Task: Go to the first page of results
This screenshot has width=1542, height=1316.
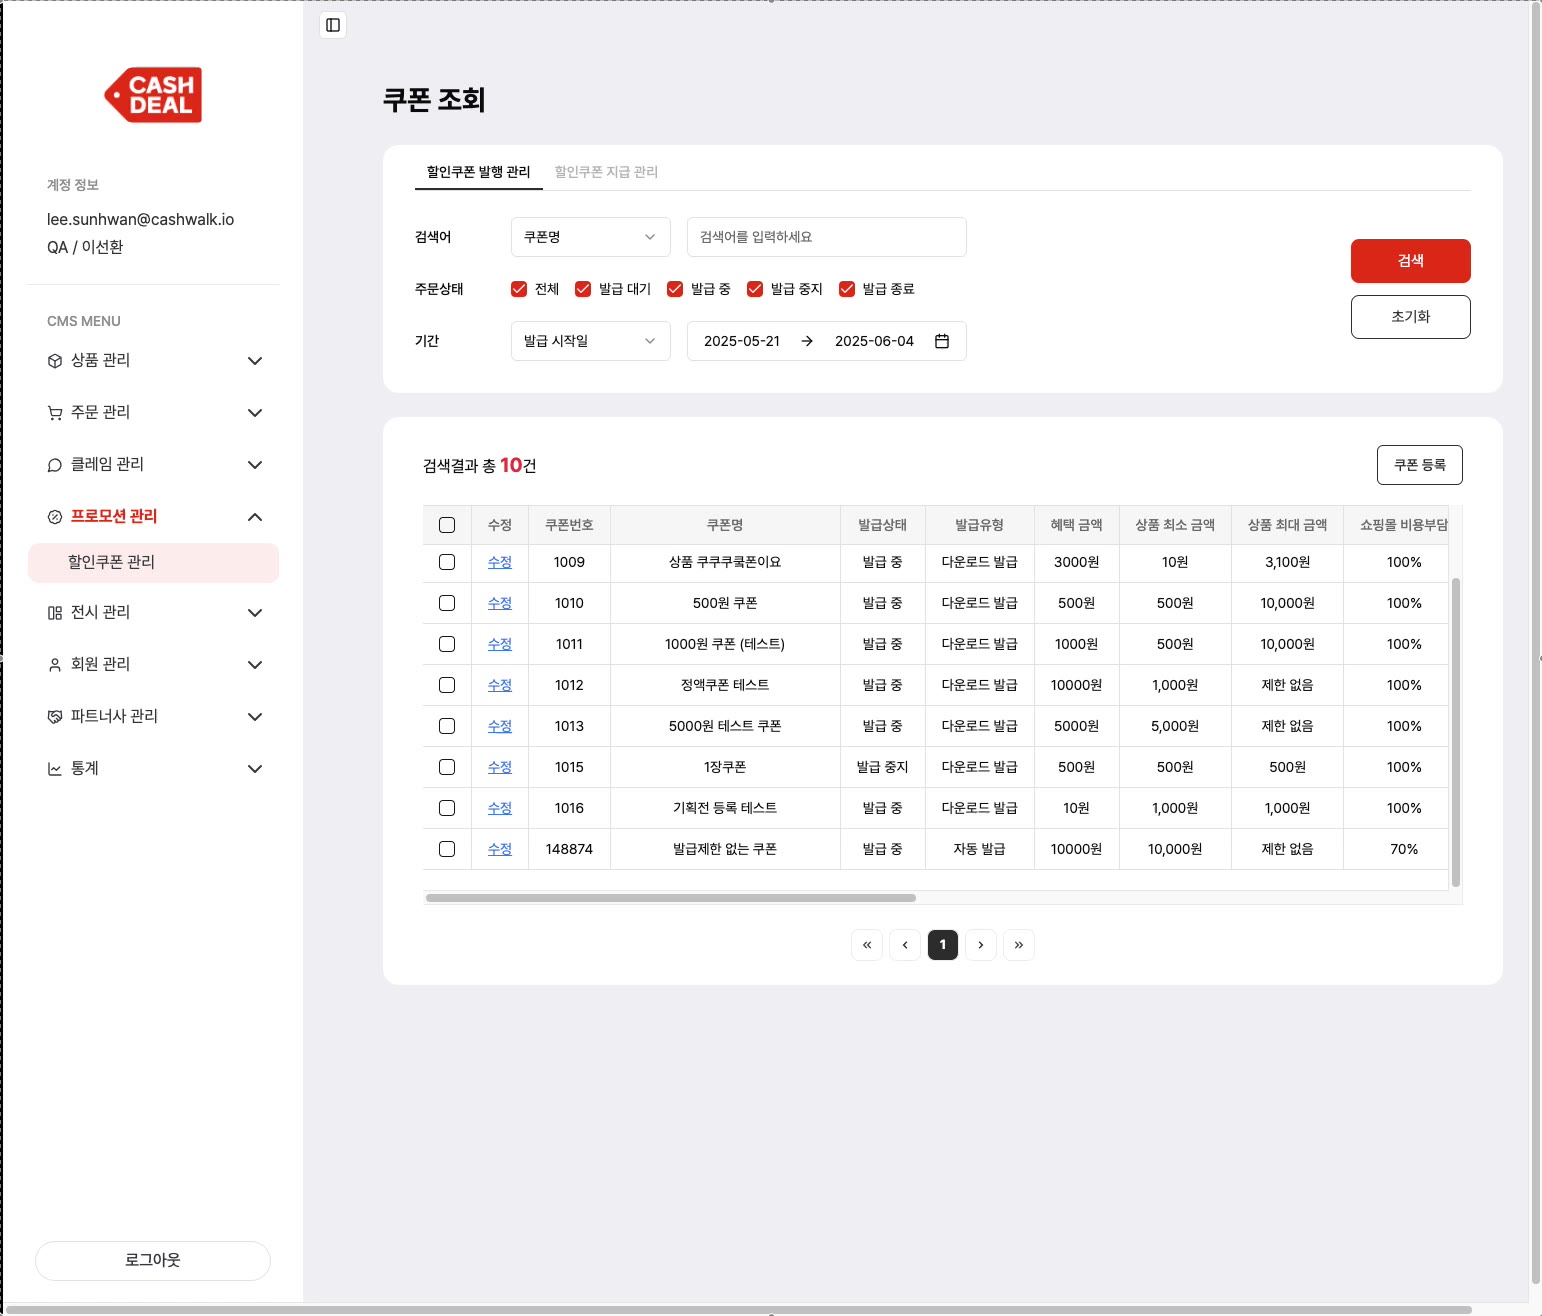Action: click(x=866, y=945)
